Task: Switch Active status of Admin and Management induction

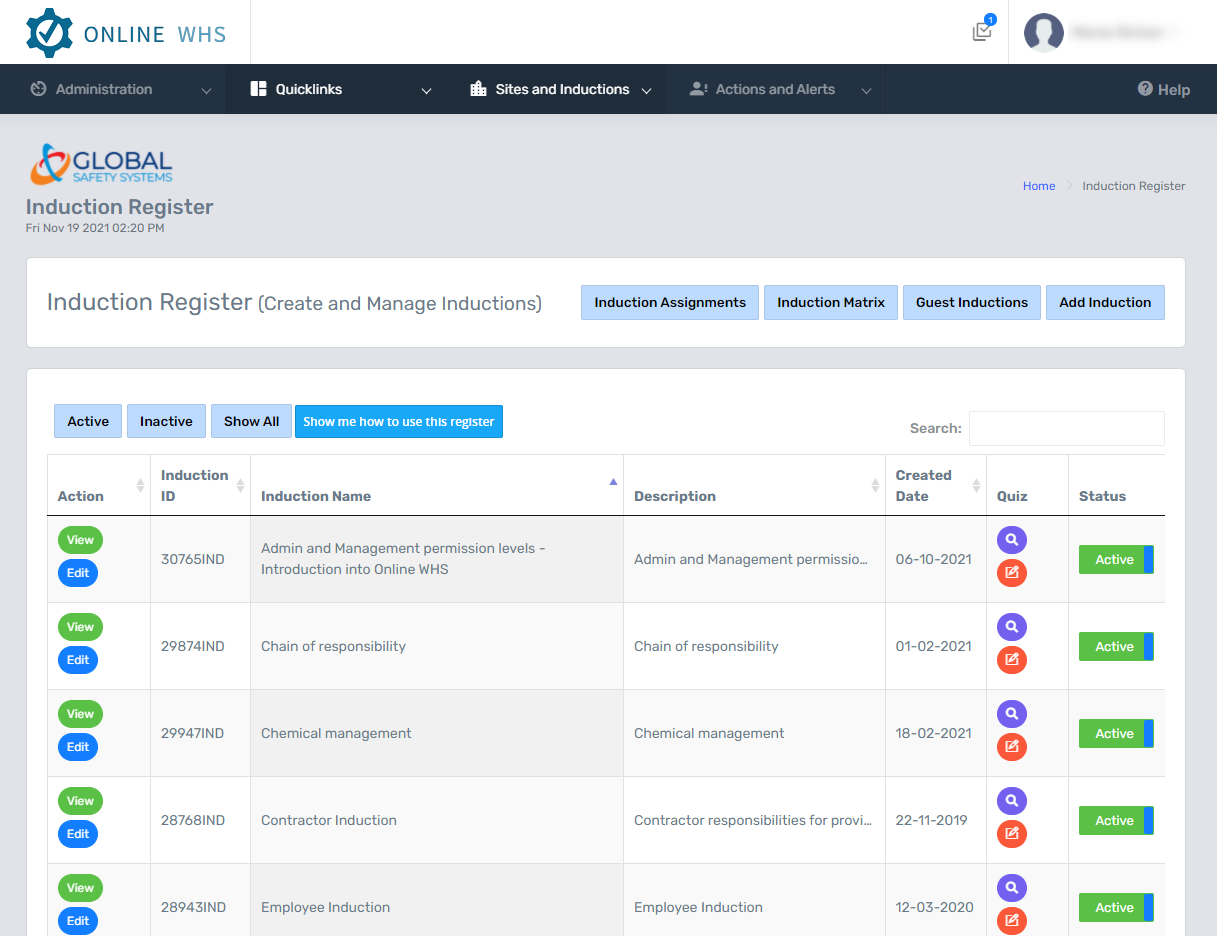Action: [1115, 560]
